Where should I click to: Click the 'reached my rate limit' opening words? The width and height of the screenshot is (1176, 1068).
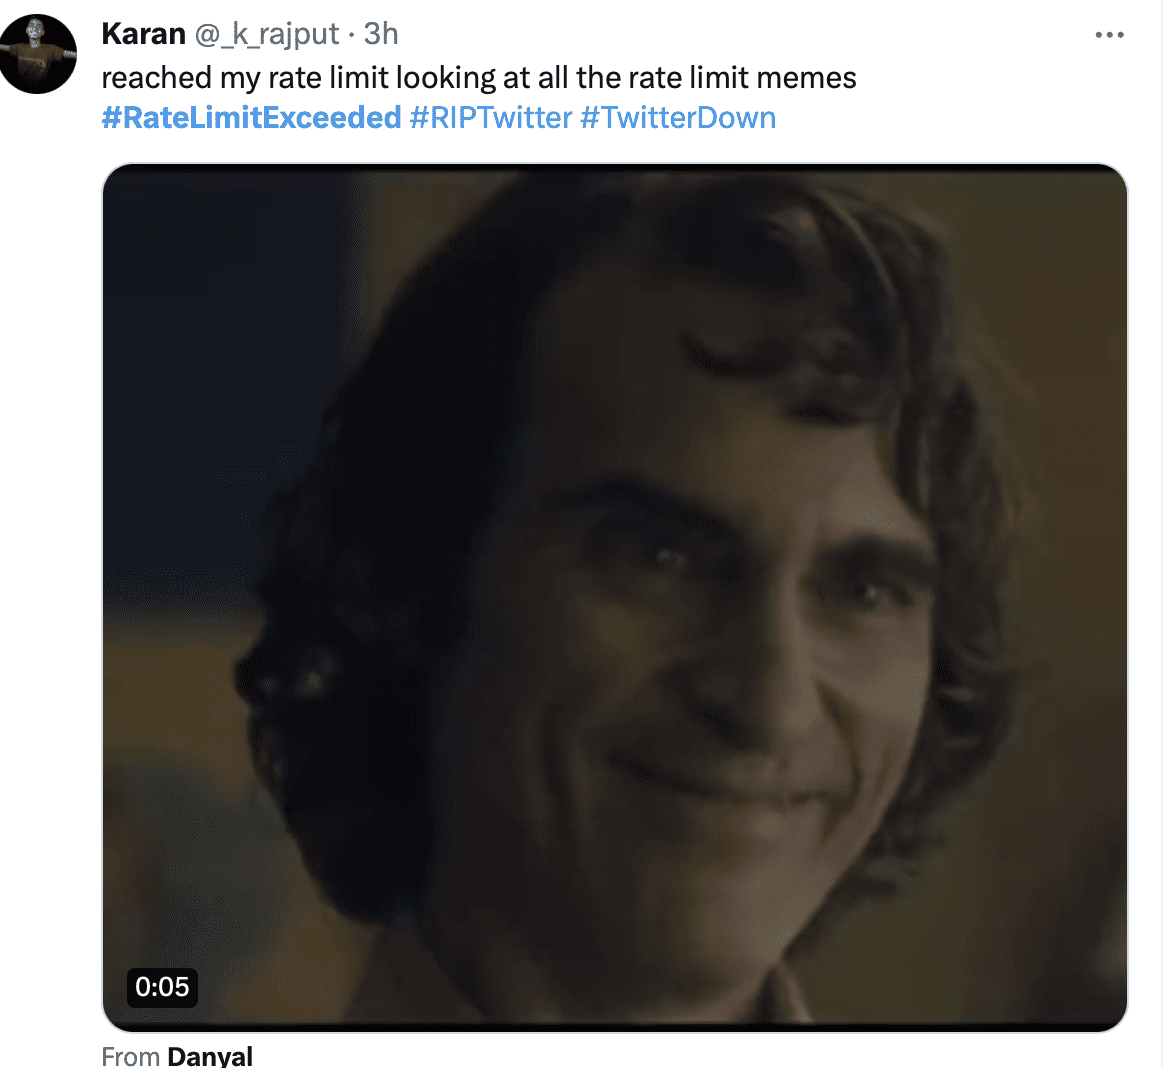[245, 78]
